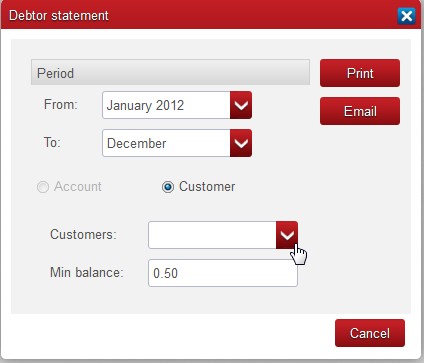
Task: Select the Account radio button
Action: point(43,187)
